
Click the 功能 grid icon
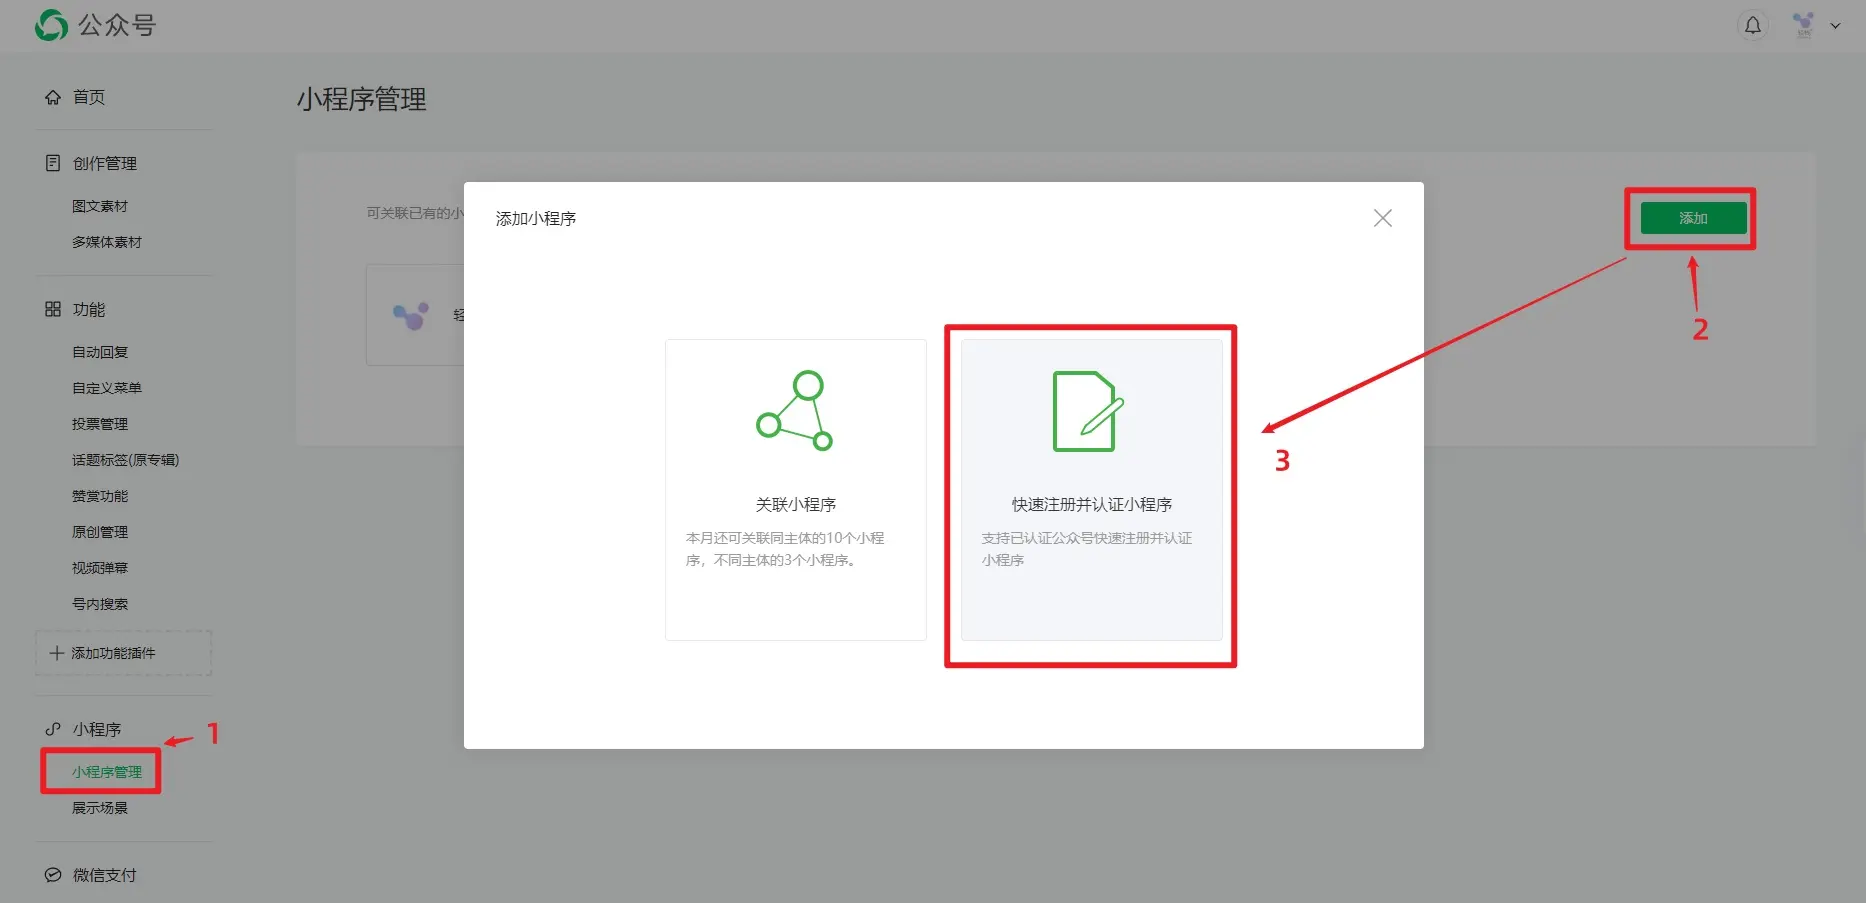[x=53, y=309]
